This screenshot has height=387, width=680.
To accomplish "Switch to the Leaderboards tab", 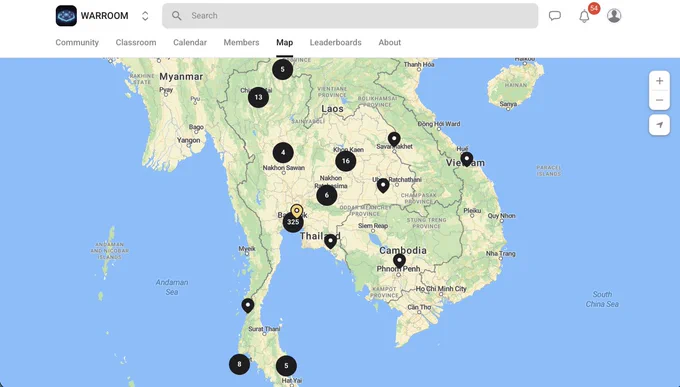I will coord(336,43).
